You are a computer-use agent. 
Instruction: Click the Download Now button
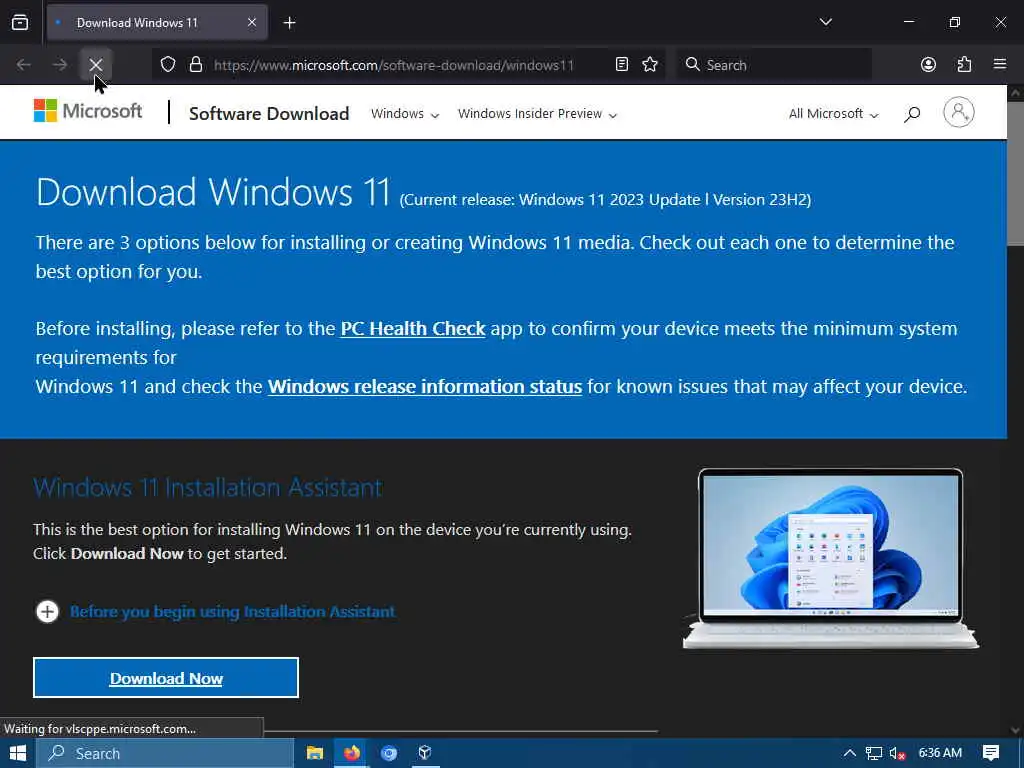(166, 678)
